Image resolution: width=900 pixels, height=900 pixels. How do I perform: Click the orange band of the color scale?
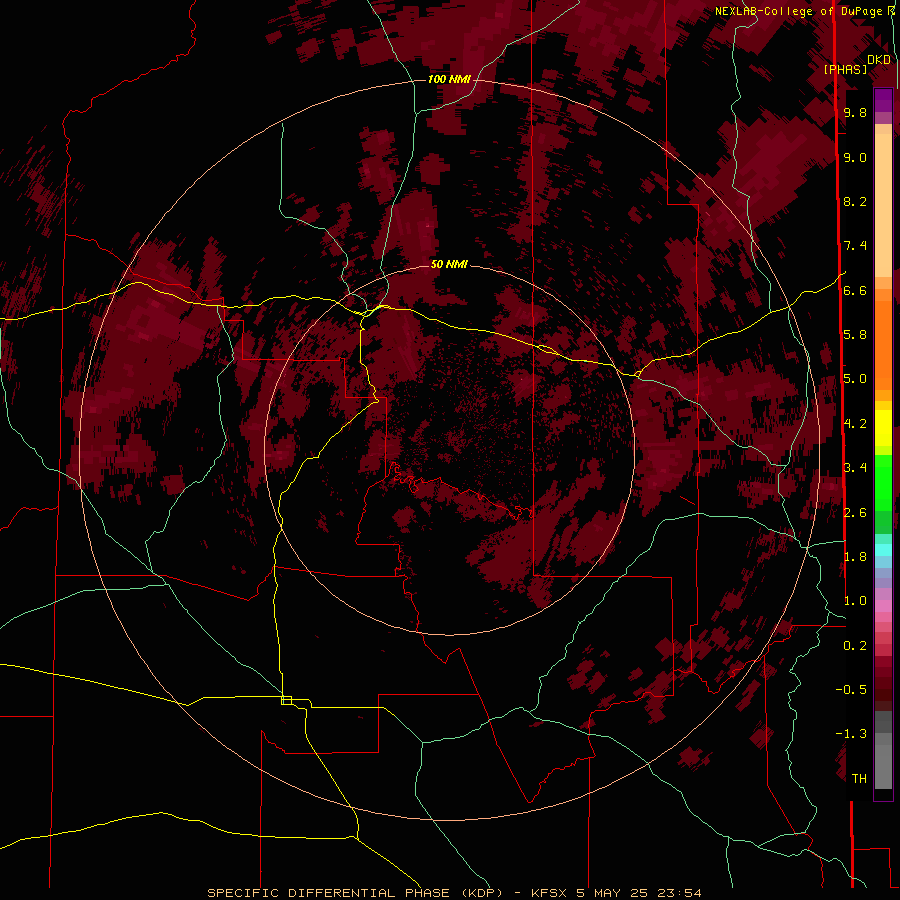[883, 346]
